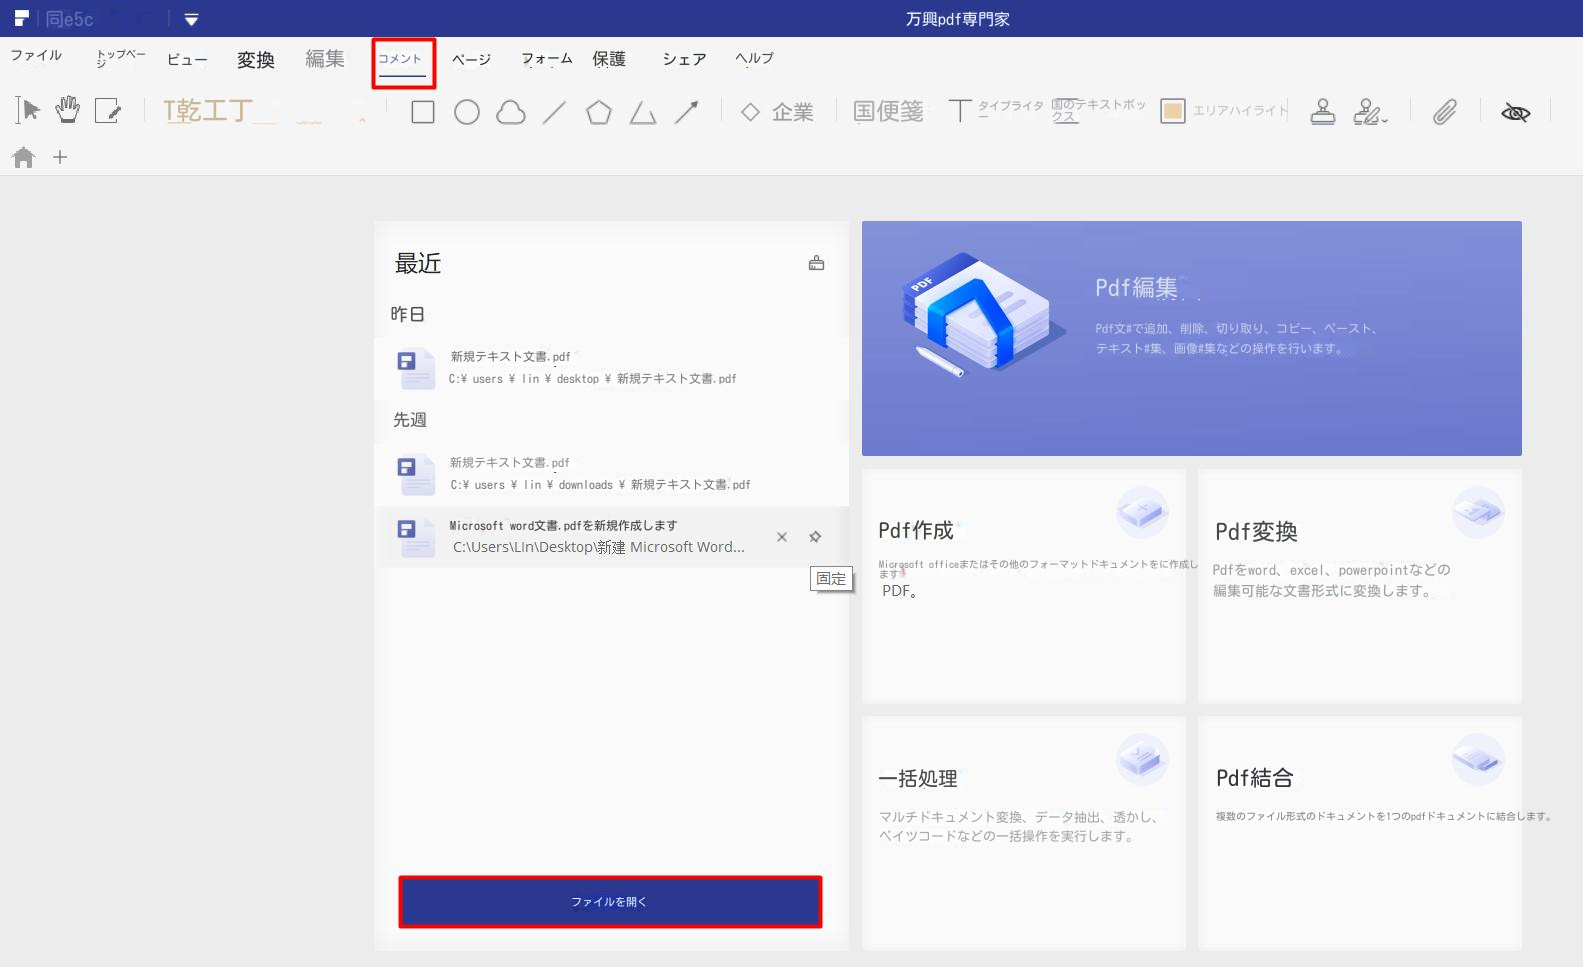
Task: Open a new tab with plus
Action: (x=60, y=157)
